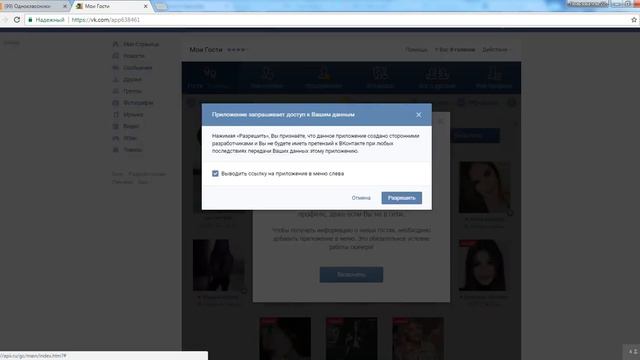Click the green secure lock icon in address bar
Viewport: 640px width, 360px height.
coord(30,20)
